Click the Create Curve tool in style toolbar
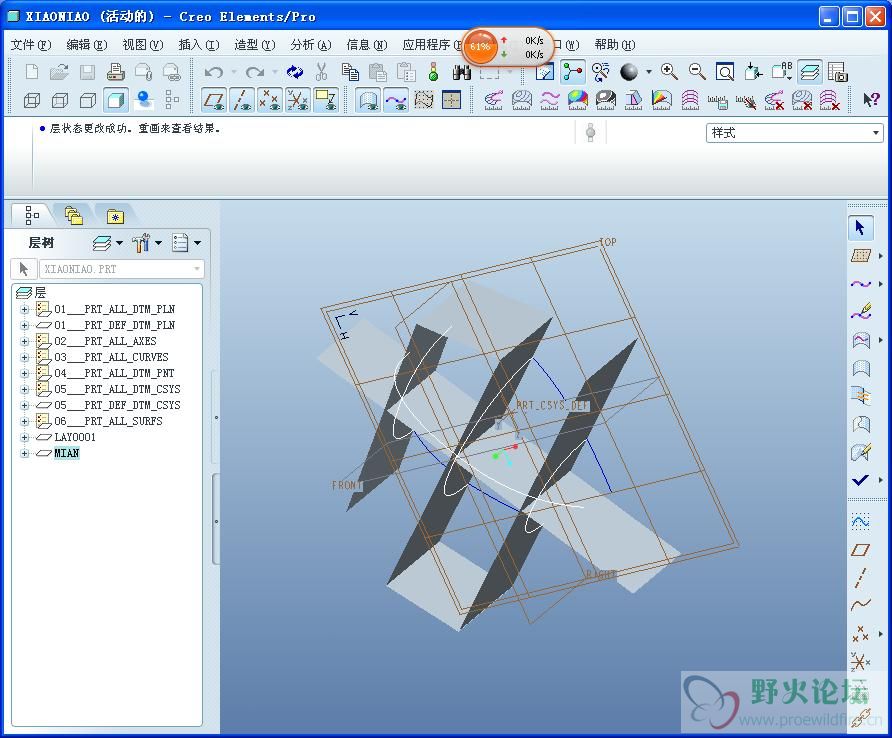Screen dimensions: 892x738 tap(861, 283)
